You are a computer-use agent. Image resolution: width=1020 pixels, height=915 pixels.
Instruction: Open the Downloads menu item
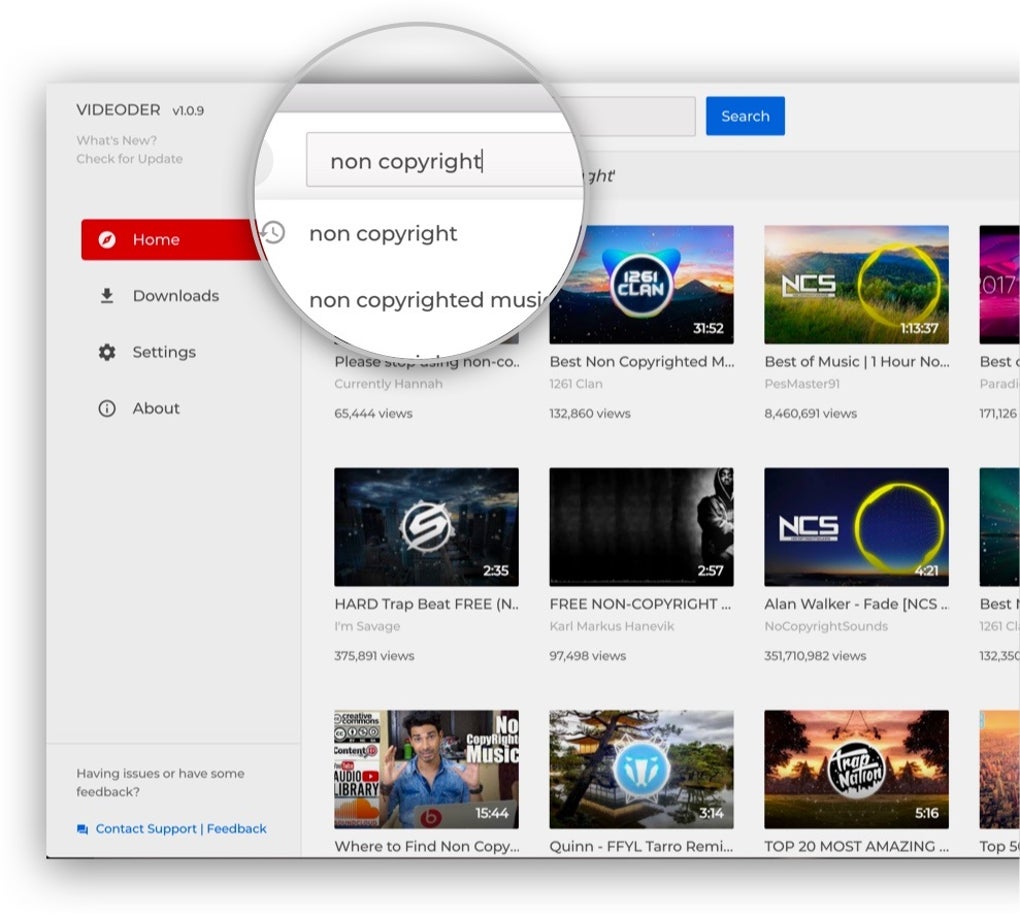click(176, 296)
